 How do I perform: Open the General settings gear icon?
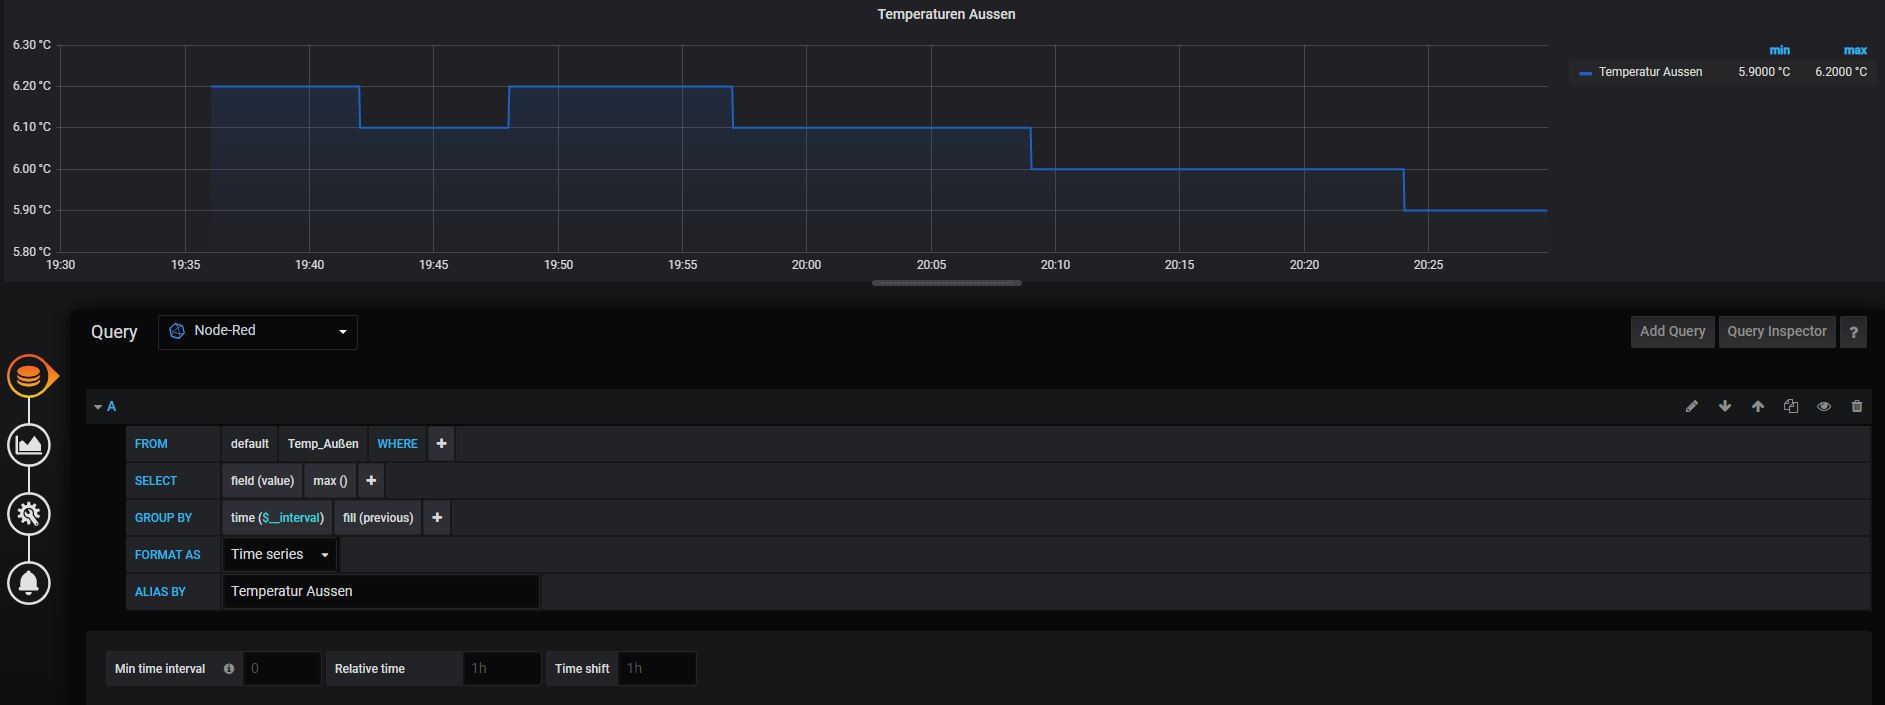pyautogui.click(x=29, y=514)
